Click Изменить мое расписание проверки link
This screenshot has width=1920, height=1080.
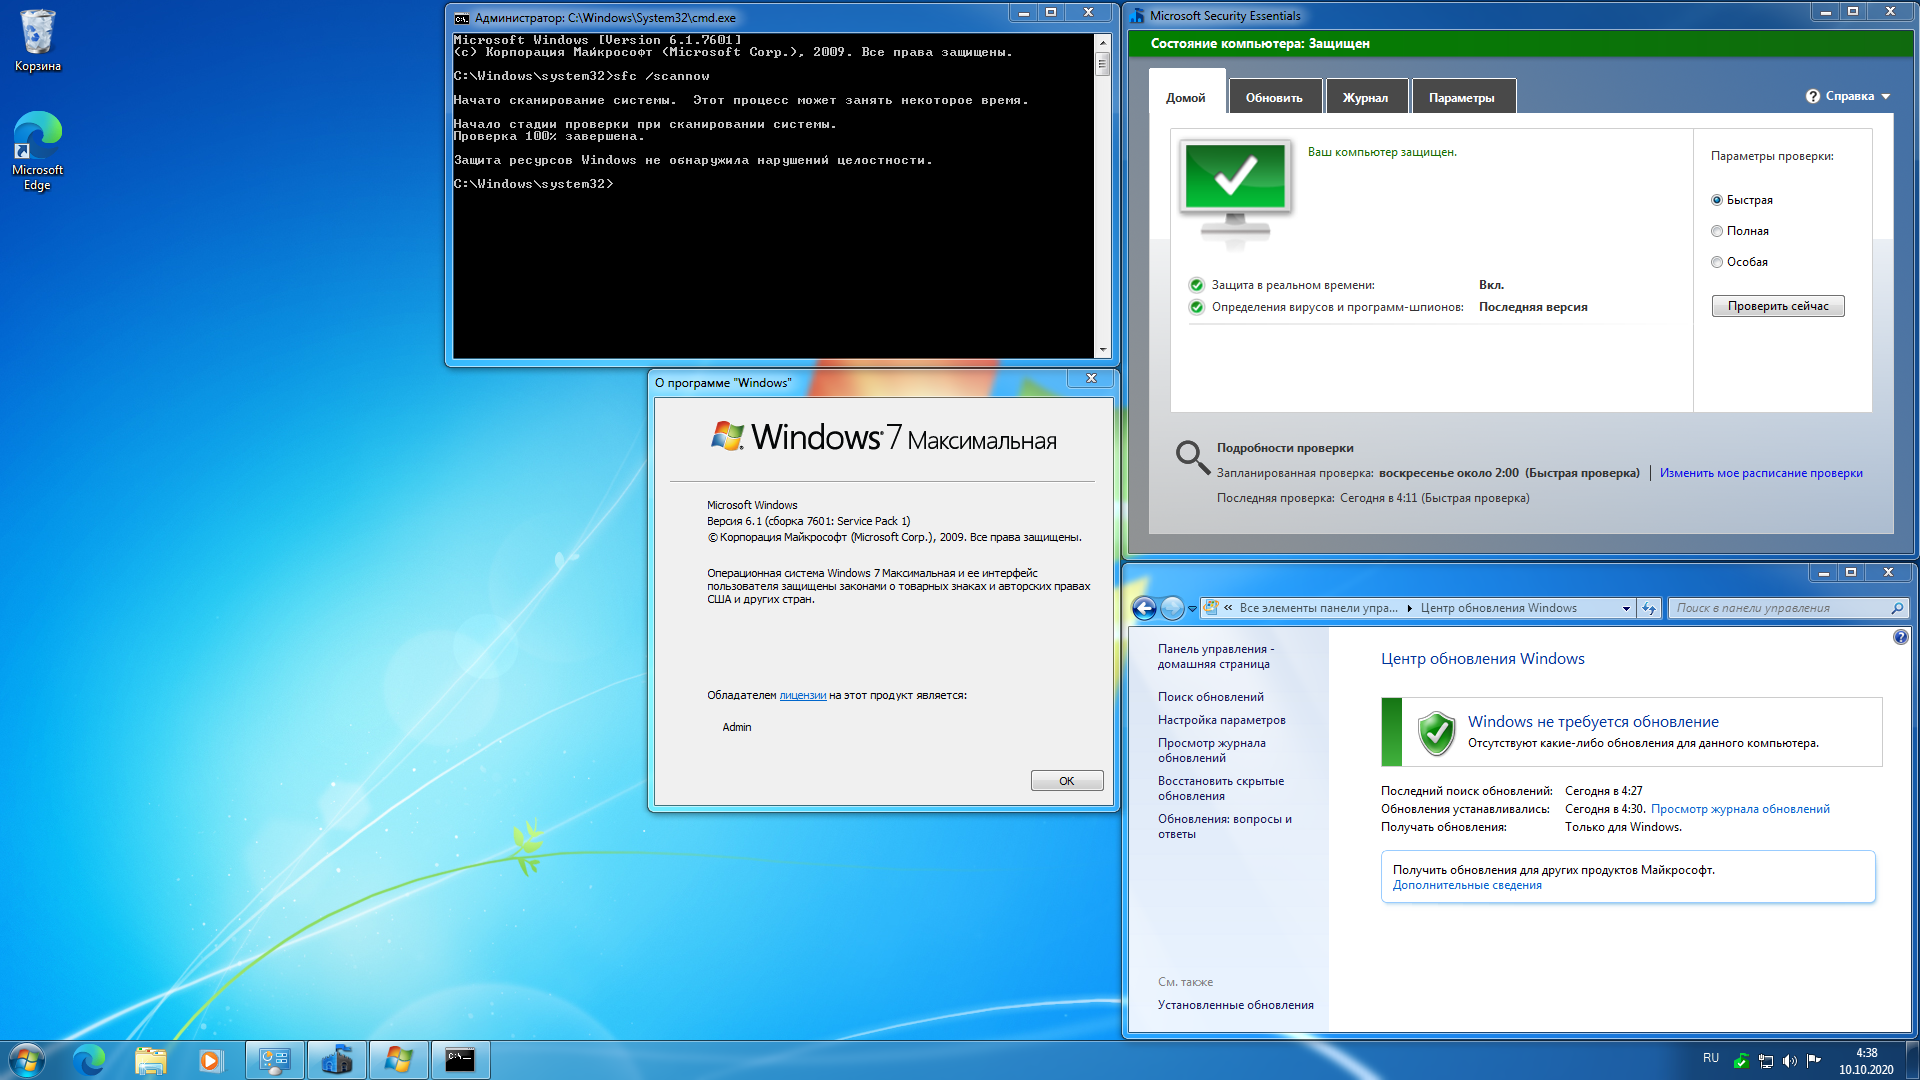tap(1761, 473)
